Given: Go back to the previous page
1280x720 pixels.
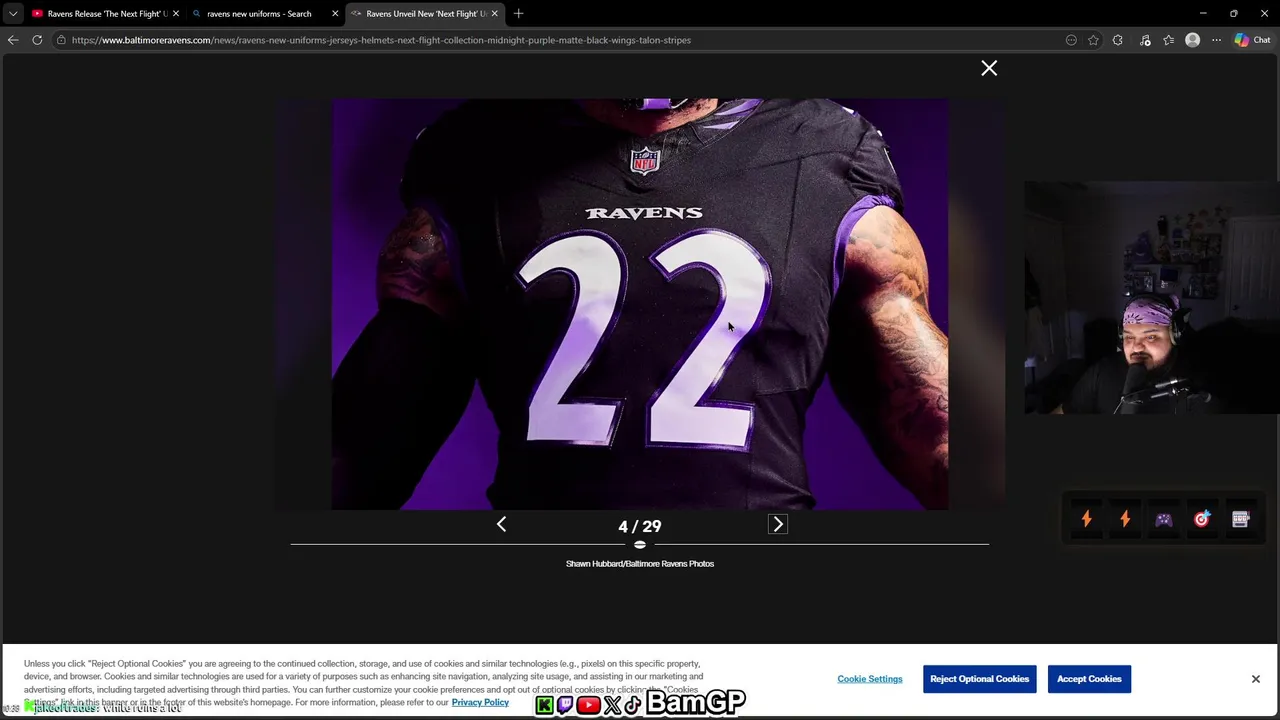Looking at the screenshot, I should [x=13, y=40].
